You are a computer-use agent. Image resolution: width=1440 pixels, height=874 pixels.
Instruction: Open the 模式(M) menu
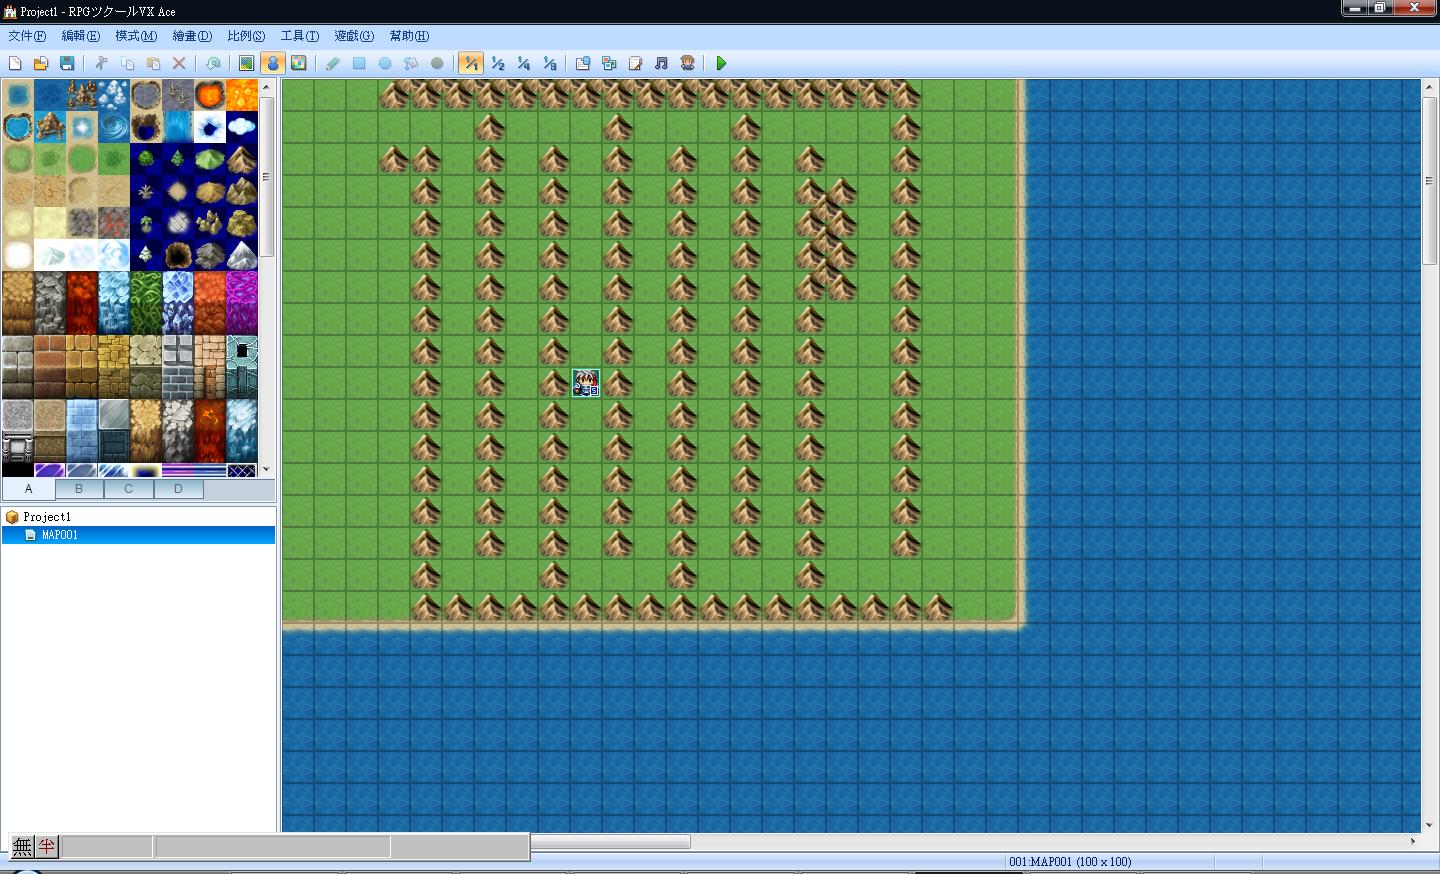tap(136, 36)
